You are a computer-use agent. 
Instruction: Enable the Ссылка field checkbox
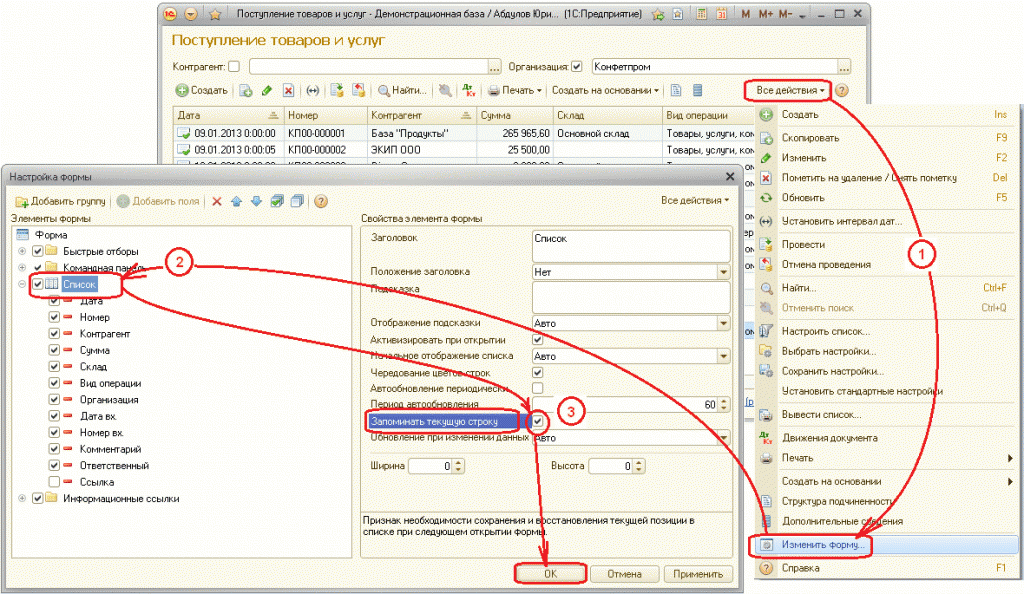[x=55, y=482]
